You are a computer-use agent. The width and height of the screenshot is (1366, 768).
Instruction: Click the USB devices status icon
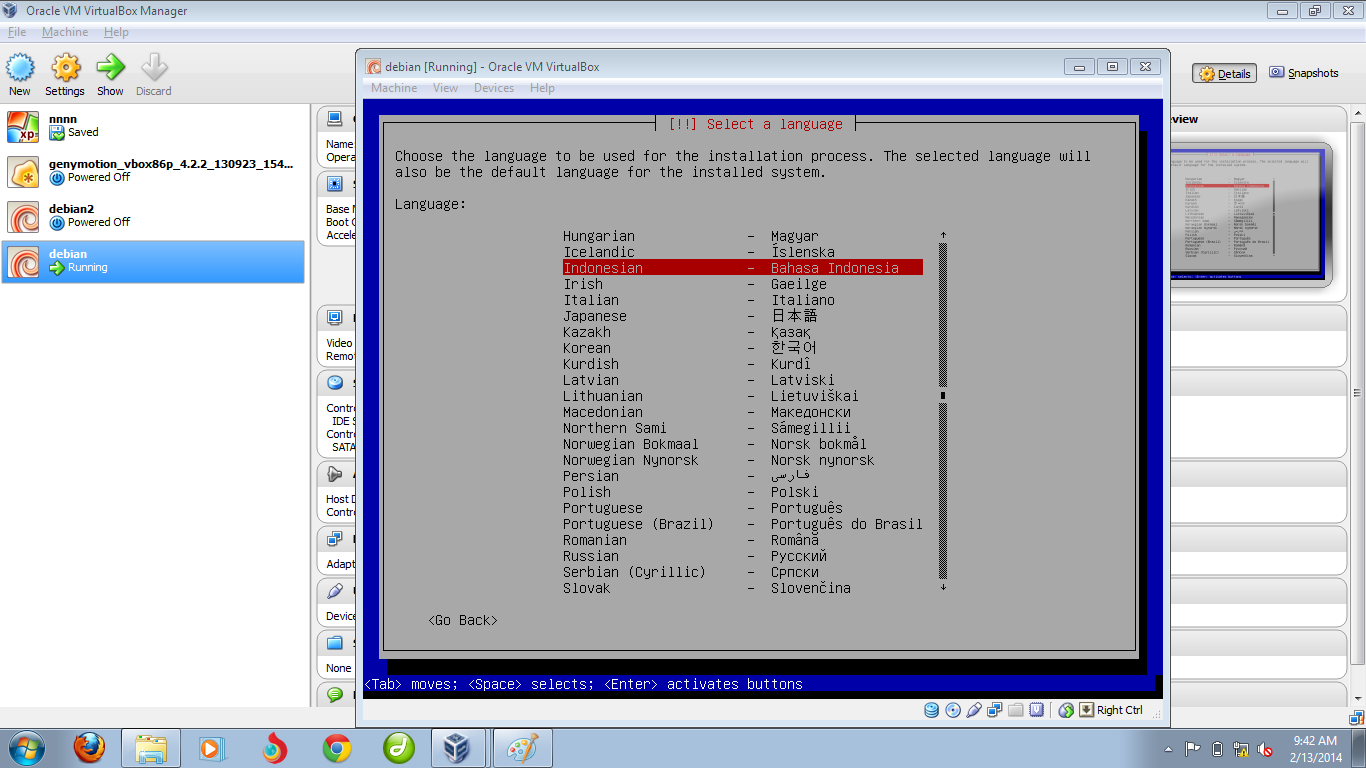tap(974, 710)
